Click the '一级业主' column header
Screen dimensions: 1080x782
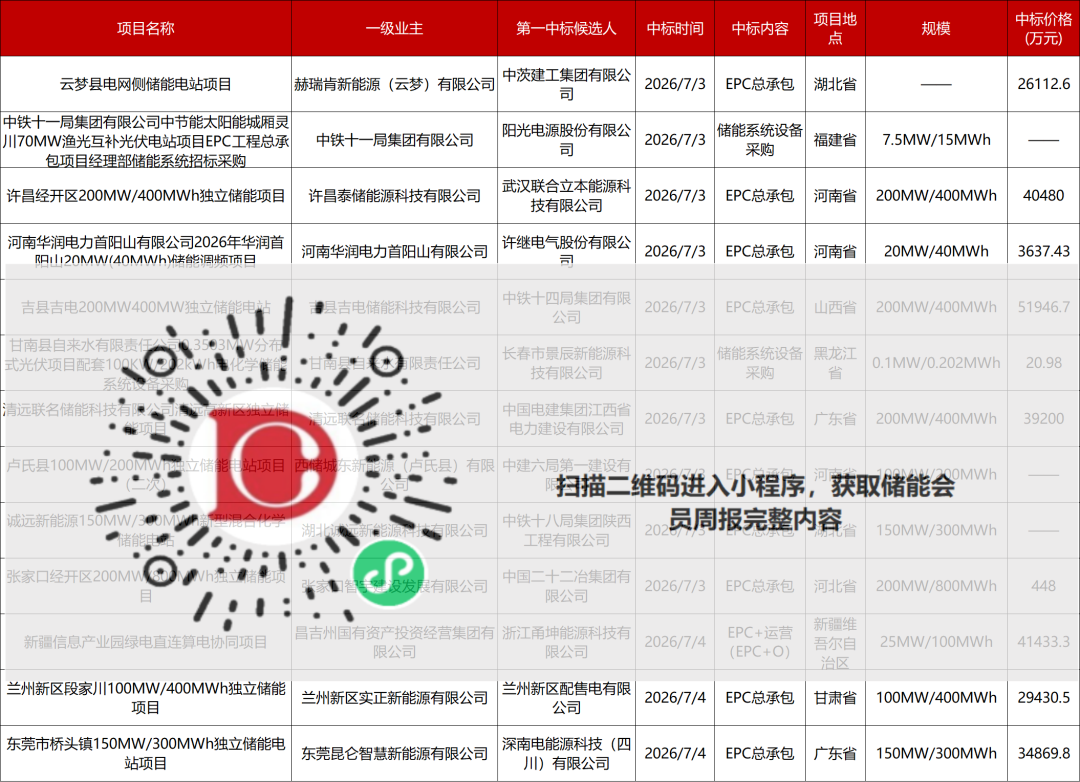(x=394, y=28)
